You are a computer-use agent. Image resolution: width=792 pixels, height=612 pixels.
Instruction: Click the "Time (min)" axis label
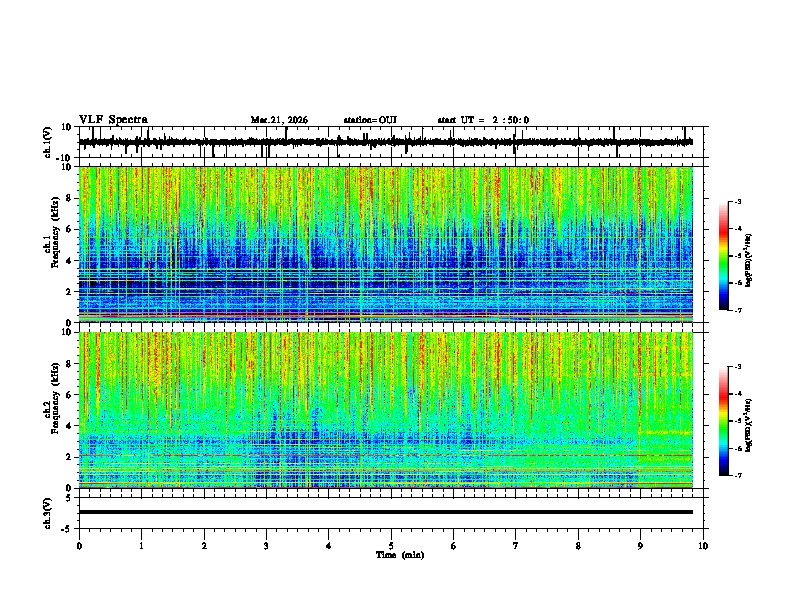400,555
